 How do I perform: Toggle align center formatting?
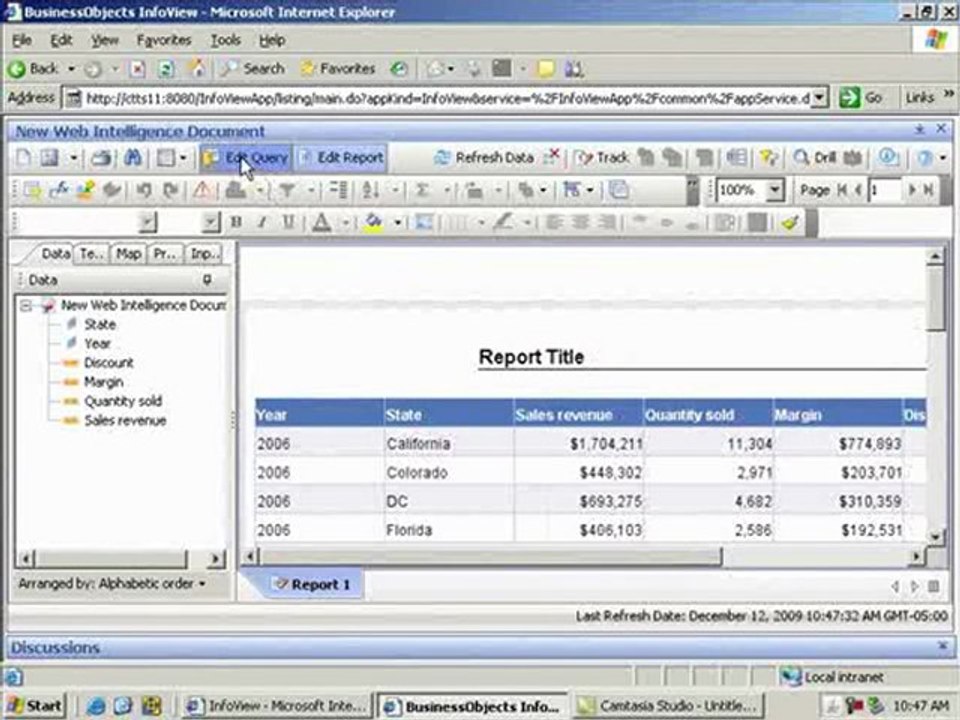point(580,222)
